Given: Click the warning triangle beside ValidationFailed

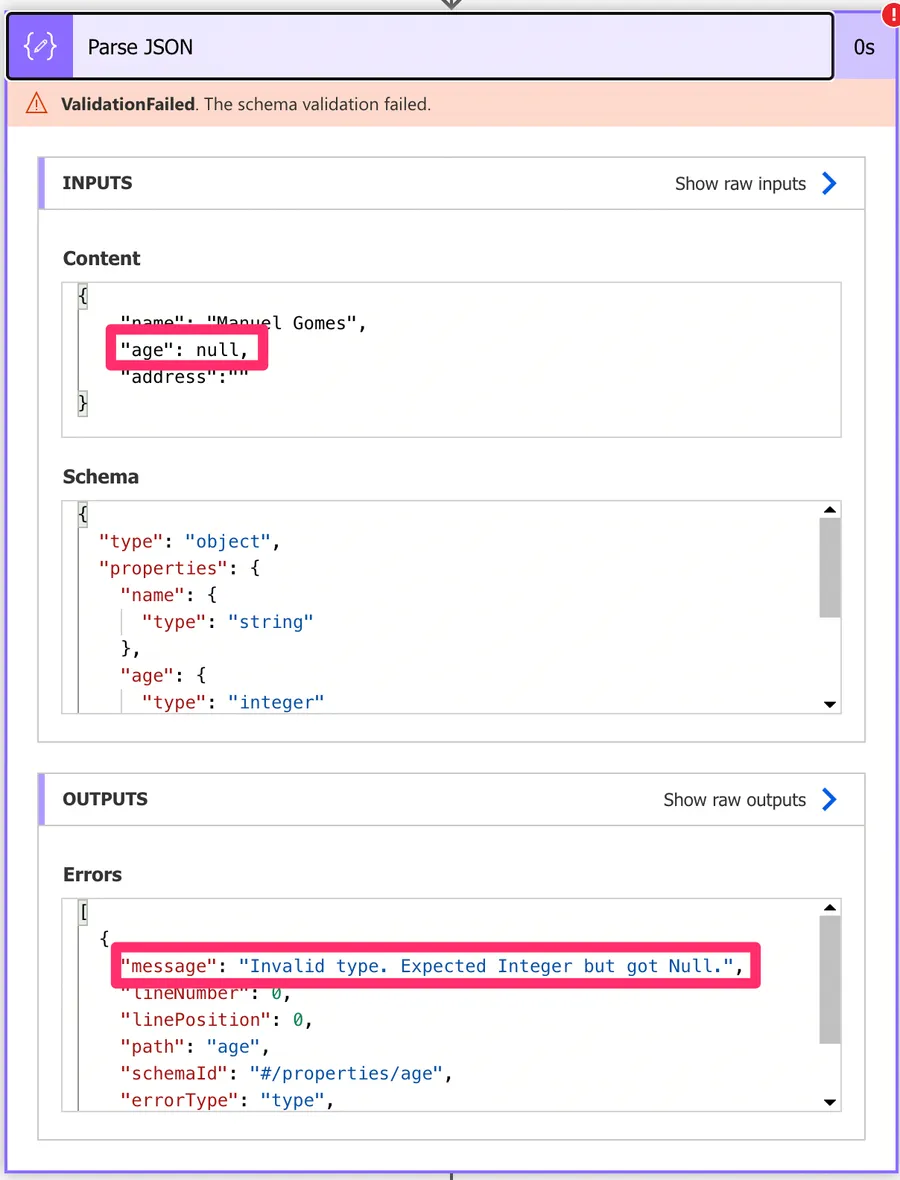Looking at the screenshot, I should [x=37, y=103].
